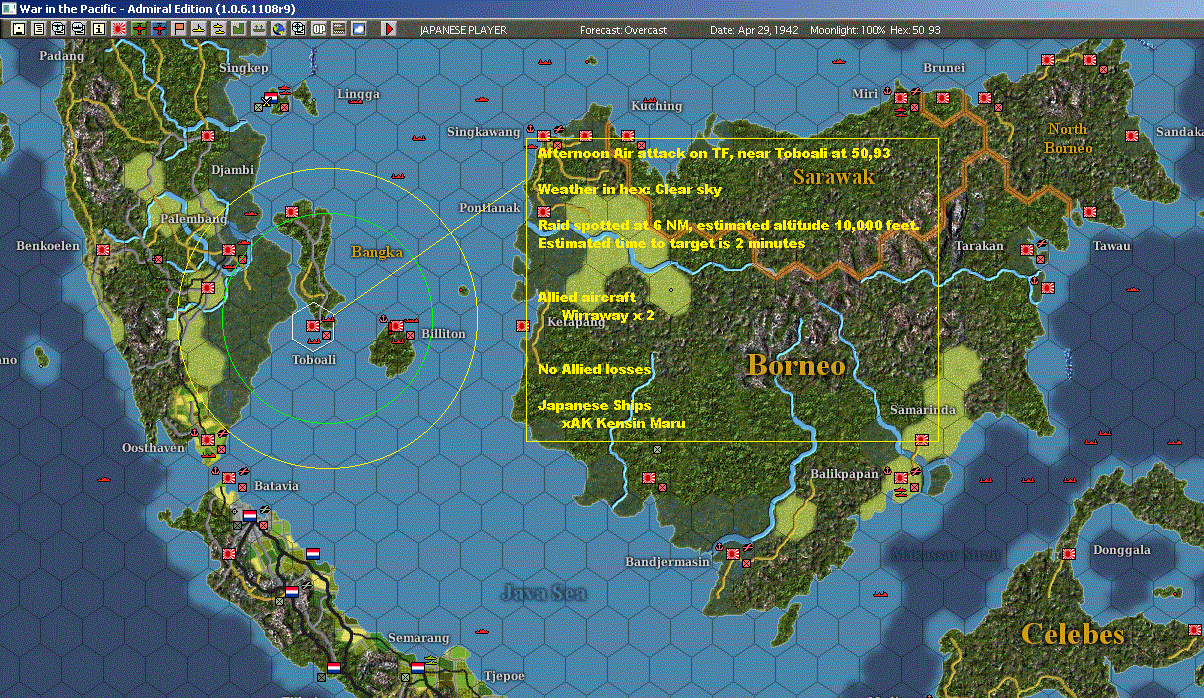Open the globe icon in toolbar

point(279,29)
